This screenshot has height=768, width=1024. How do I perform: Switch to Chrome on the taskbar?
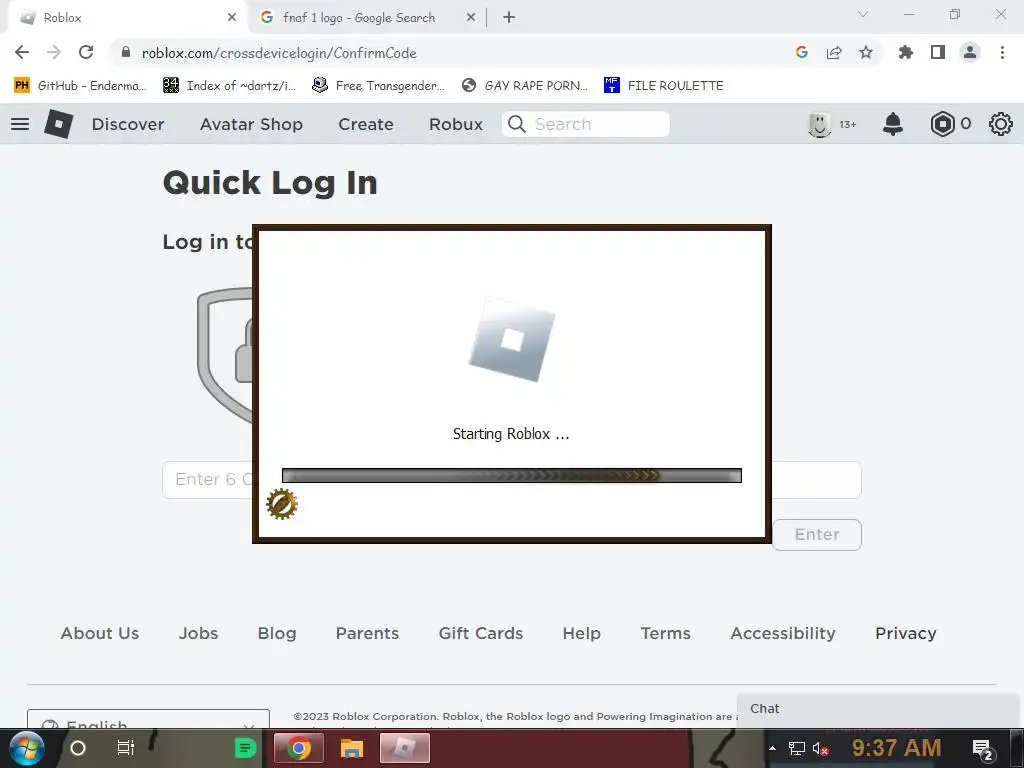298,748
